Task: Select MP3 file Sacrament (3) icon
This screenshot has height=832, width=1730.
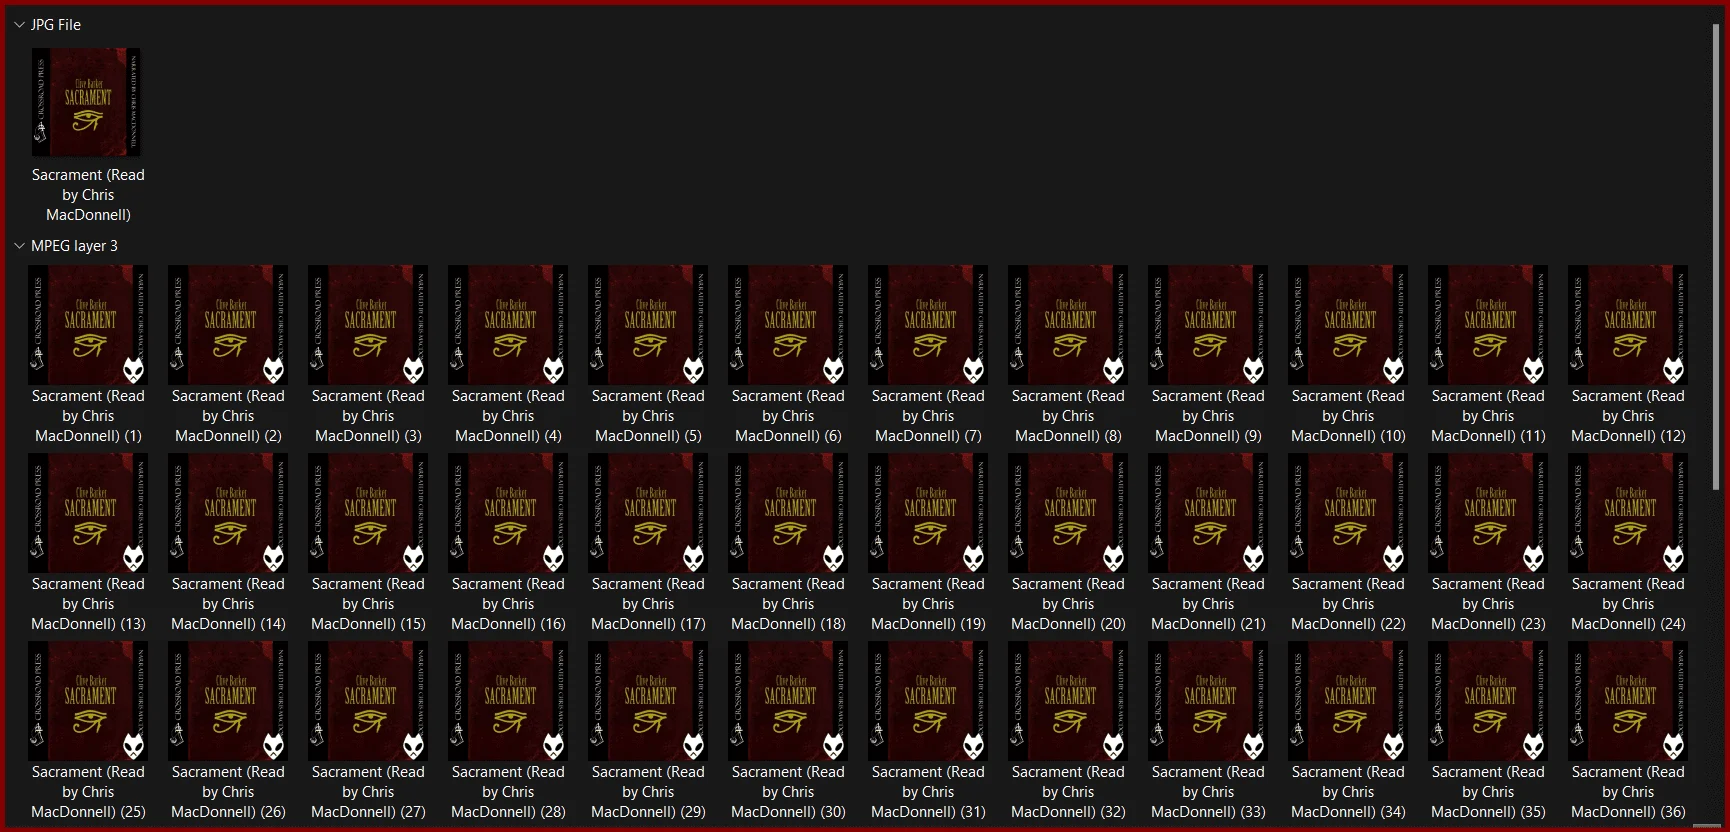Action: pyautogui.click(x=368, y=325)
